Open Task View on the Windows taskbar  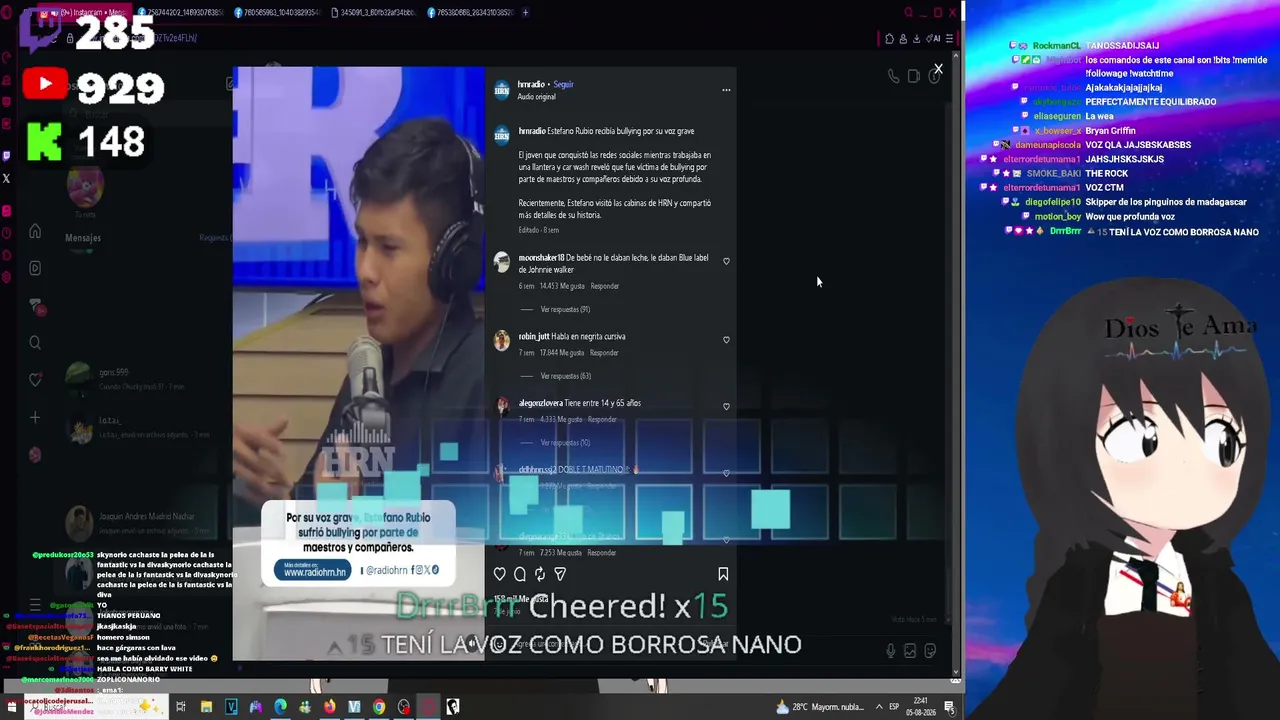[181, 707]
